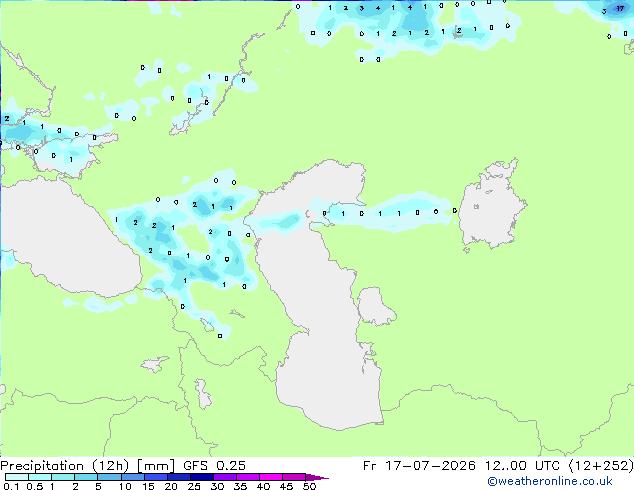
Task: Click the 0.1–0.5 mm legend color box
Action: (x=17, y=477)
